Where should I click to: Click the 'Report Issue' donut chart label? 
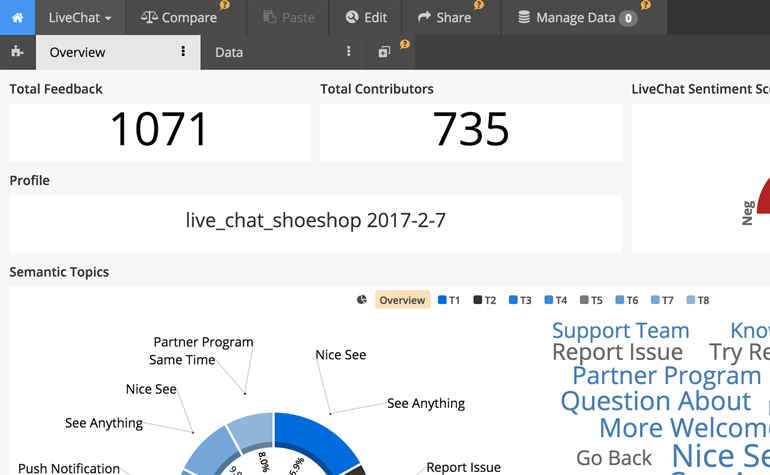pos(464,468)
